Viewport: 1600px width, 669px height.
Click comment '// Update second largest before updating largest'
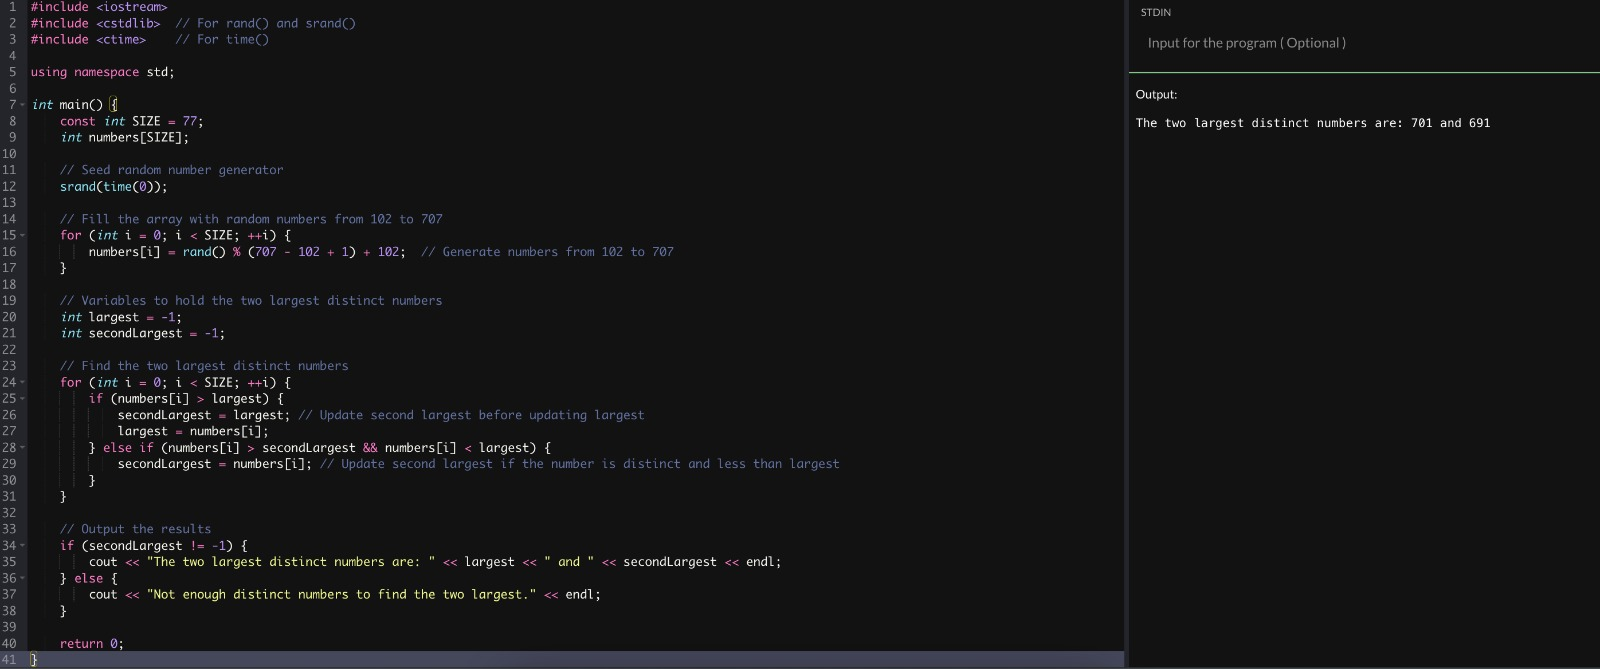tap(472, 415)
